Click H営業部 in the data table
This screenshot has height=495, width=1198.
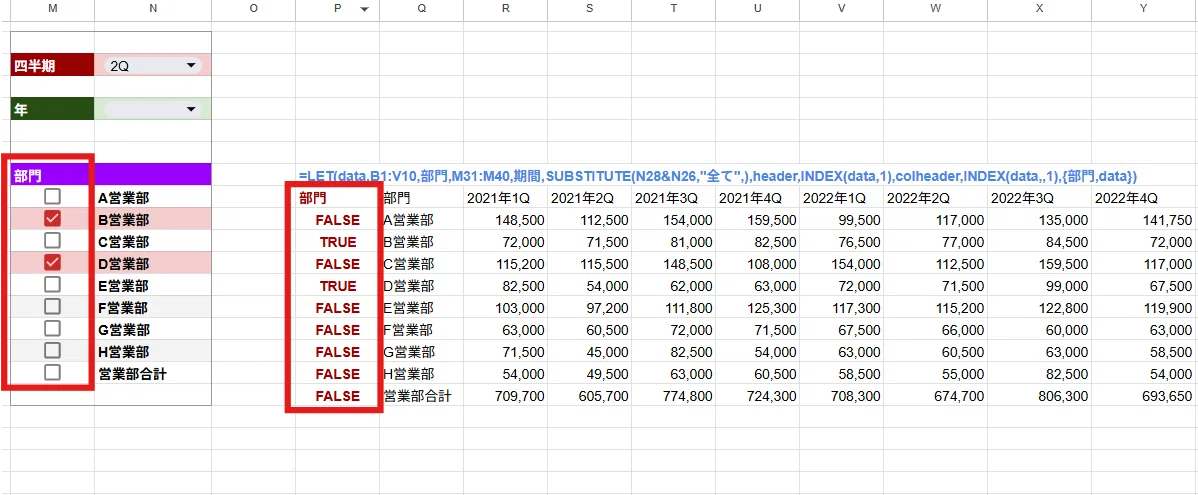tap(410, 374)
